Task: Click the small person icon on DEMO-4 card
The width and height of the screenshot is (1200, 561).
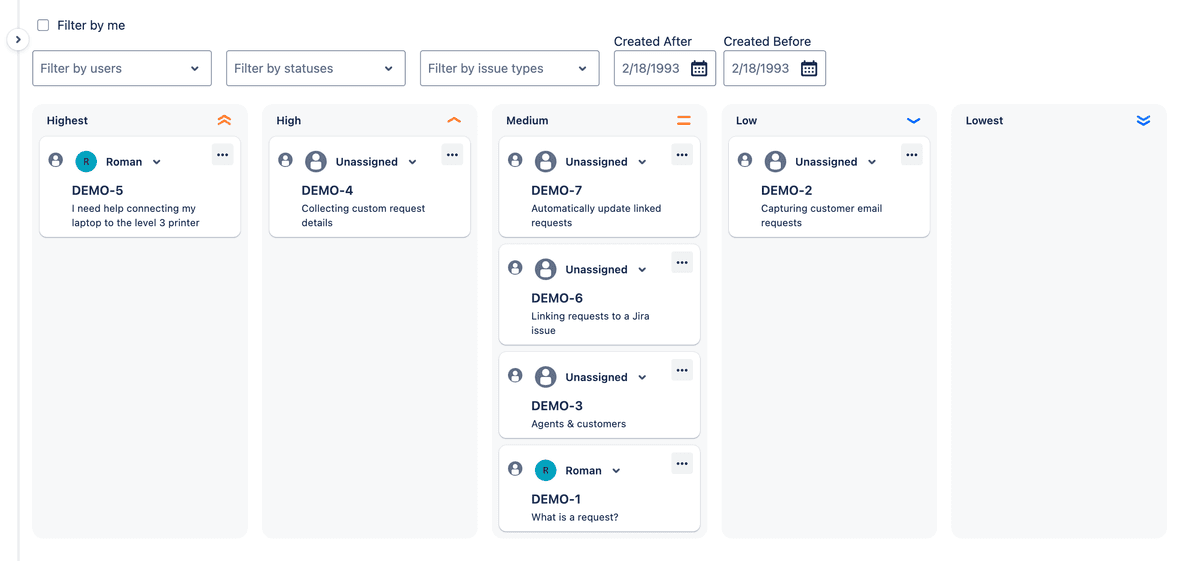Action: (286, 160)
